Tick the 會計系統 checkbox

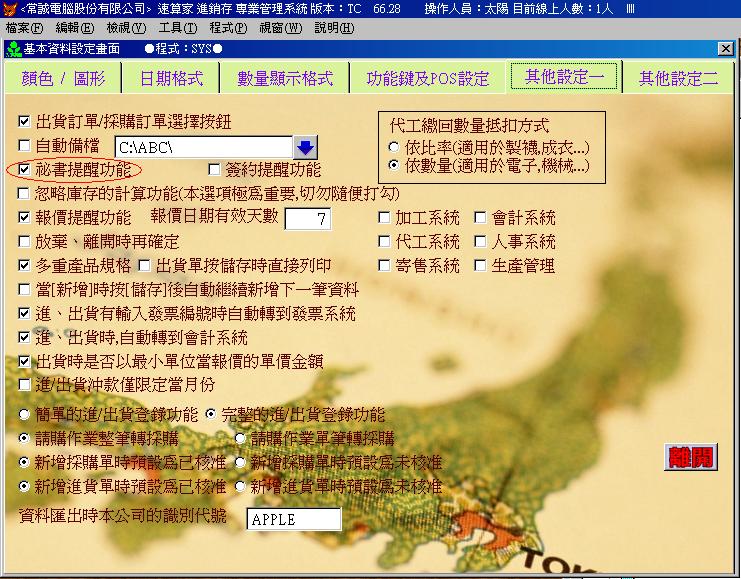pyautogui.click(x=481, y=218)
